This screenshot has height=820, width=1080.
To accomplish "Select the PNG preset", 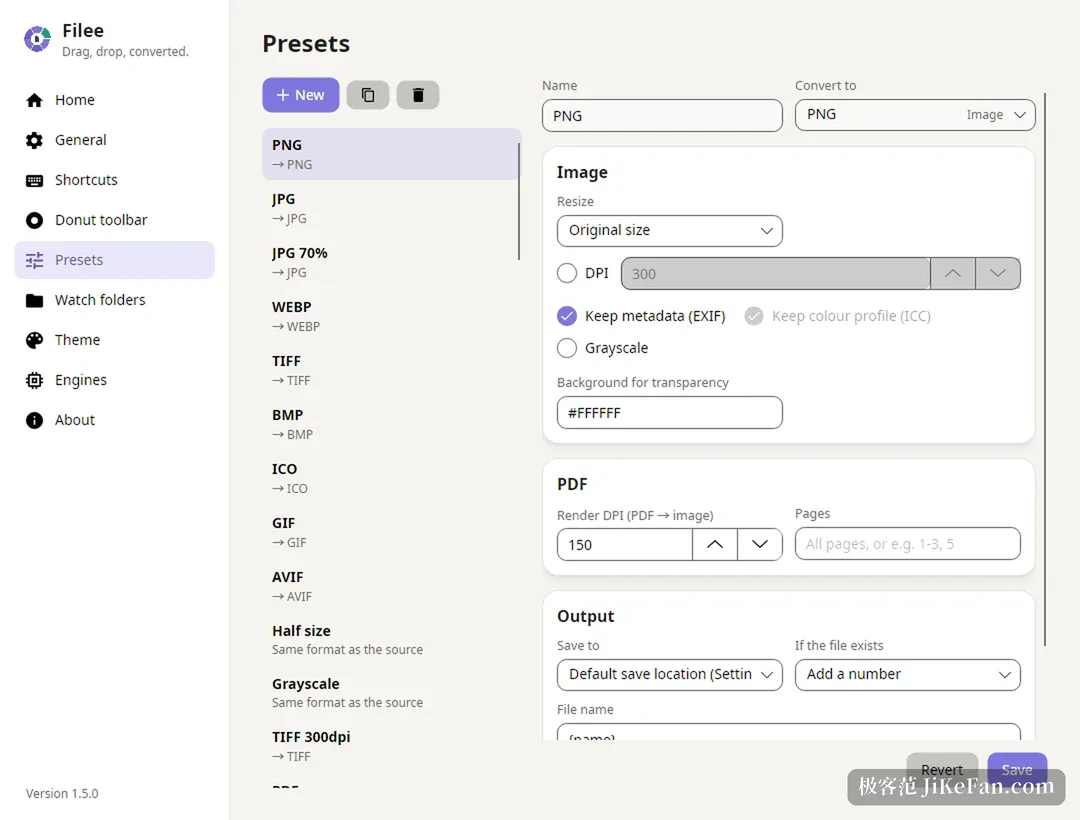I will (x=391, y=154).
